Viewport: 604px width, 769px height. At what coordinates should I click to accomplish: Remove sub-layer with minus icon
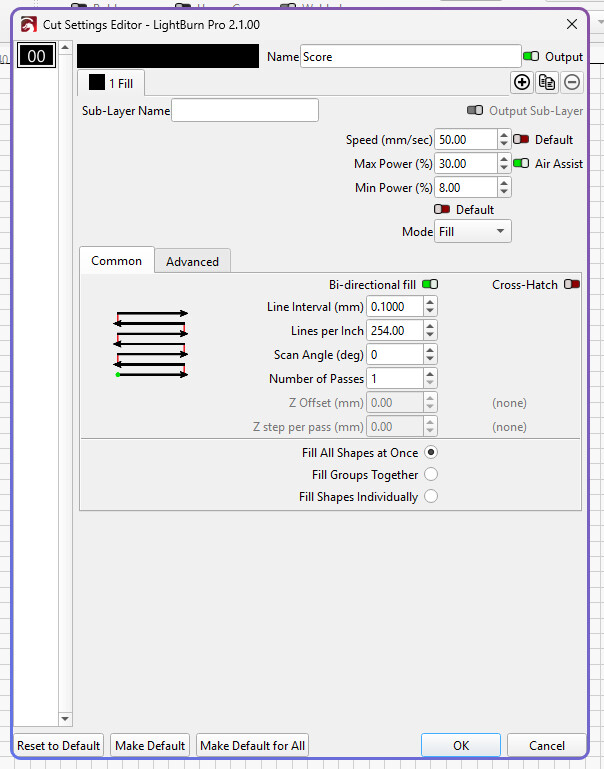coord(572,82)
